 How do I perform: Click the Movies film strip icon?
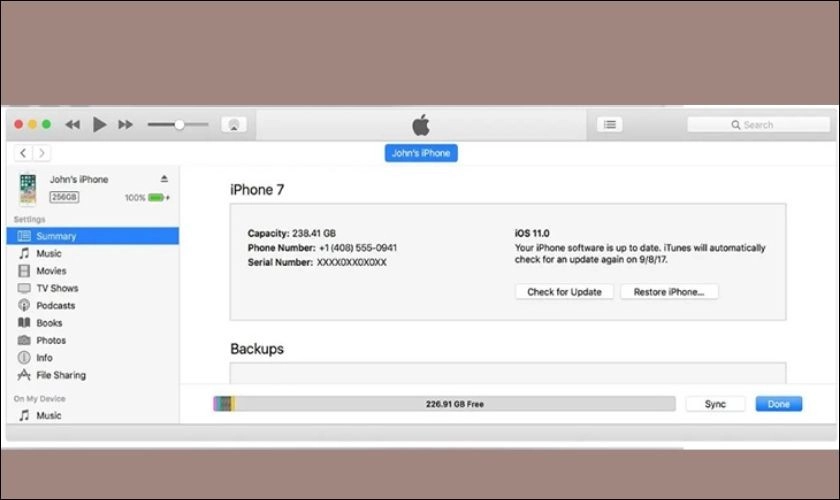[x=24, y=271]
